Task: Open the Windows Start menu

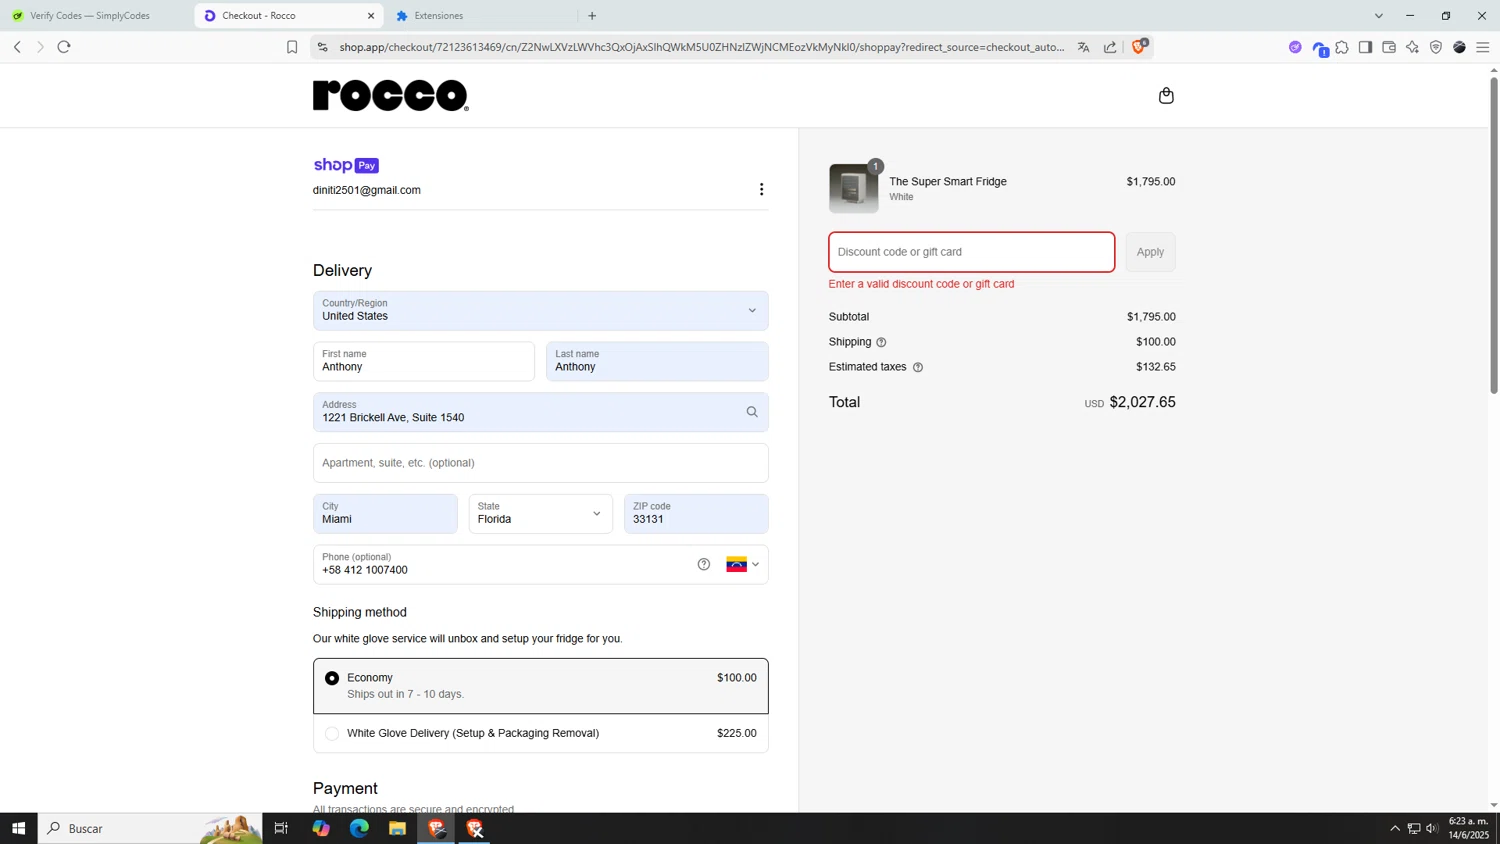Action: pos(18,828)
